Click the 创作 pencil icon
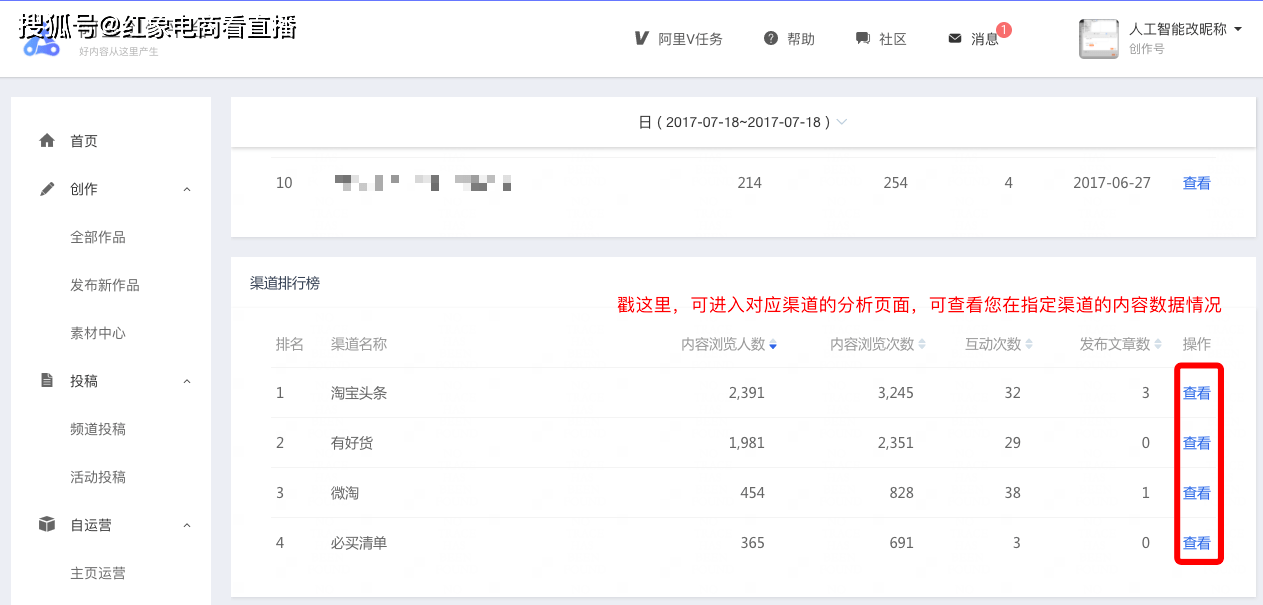The image size is (1263, 605). click(x=47, y=189)
